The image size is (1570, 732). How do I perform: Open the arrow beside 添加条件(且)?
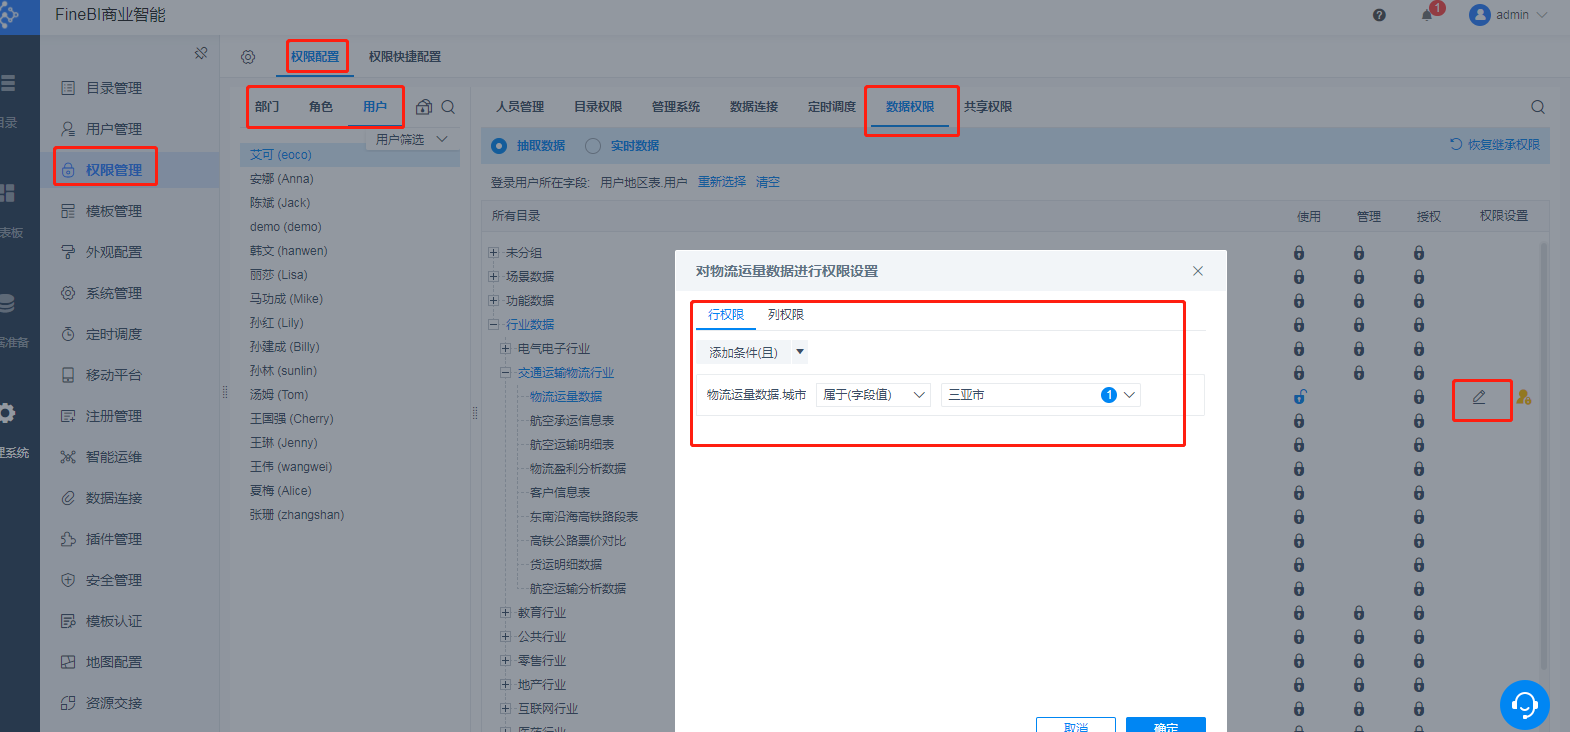(x=799, y=352)
